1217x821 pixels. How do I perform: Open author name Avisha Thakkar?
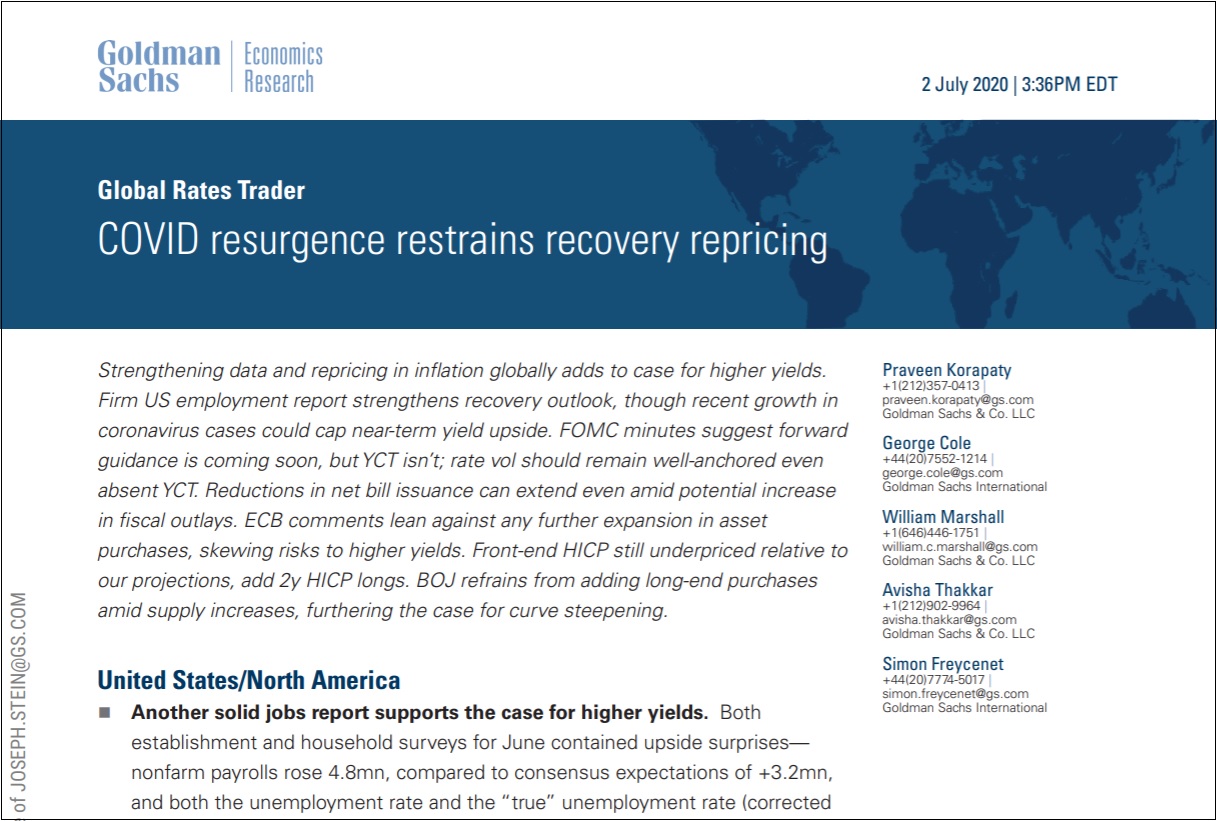point(937,590)
